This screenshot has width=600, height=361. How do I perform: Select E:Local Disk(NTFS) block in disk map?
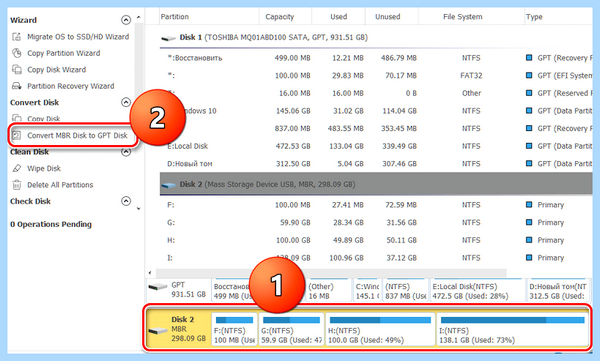pos(477,291)
